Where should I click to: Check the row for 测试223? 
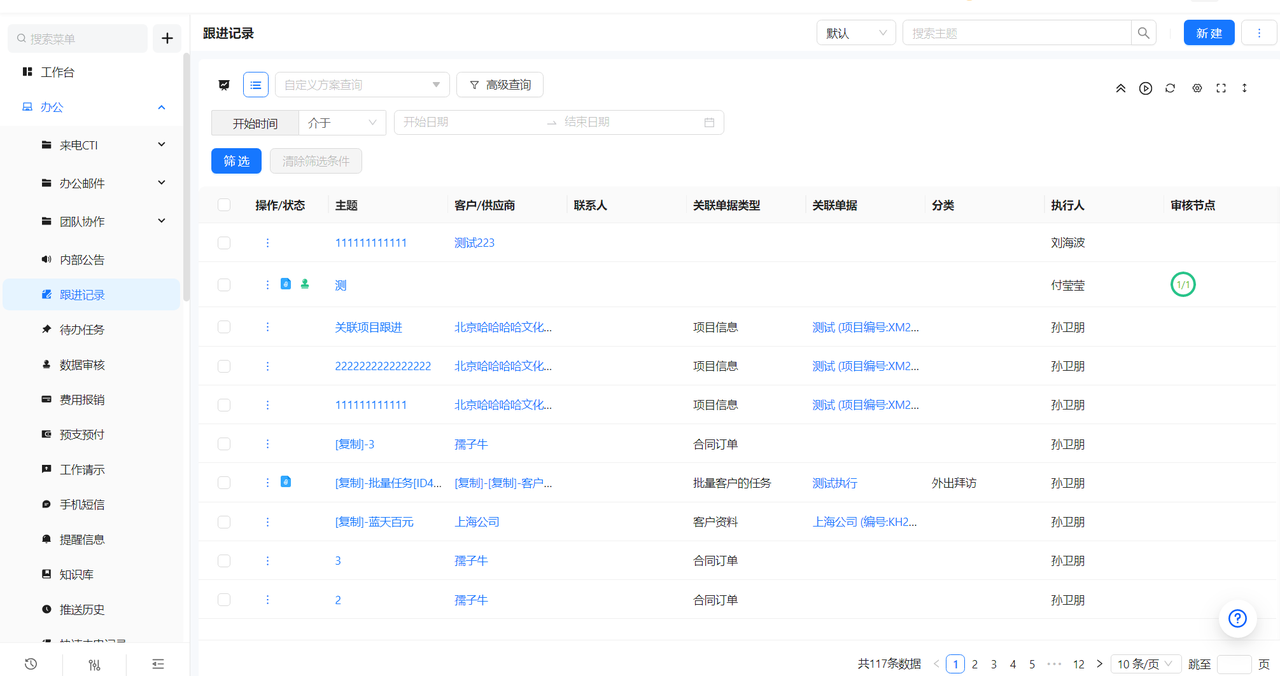(224, 243)
